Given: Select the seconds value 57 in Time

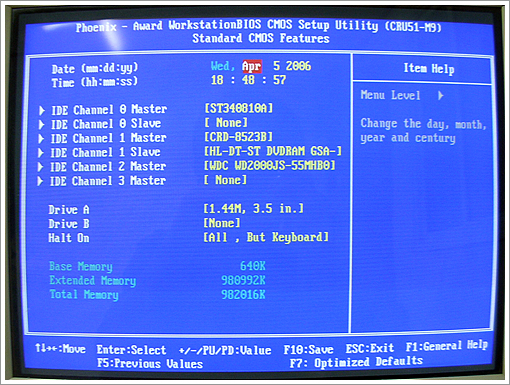Looking at the screenshot, I should click(x=280, y=80).
